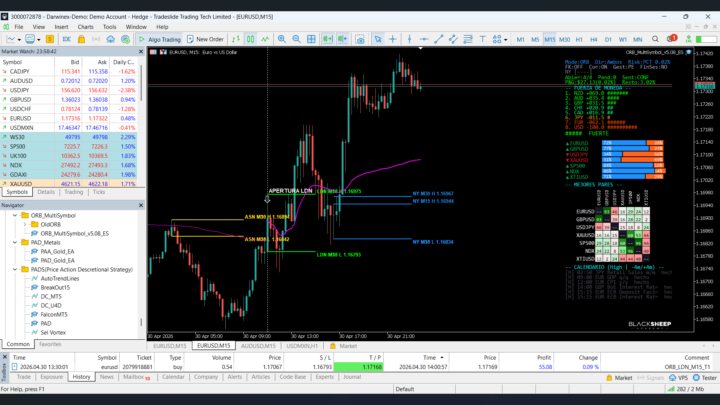Select ORB_MultiSymbol_v5.08_ES expert in Navigator
720x405 pixels.
[74, 233]
